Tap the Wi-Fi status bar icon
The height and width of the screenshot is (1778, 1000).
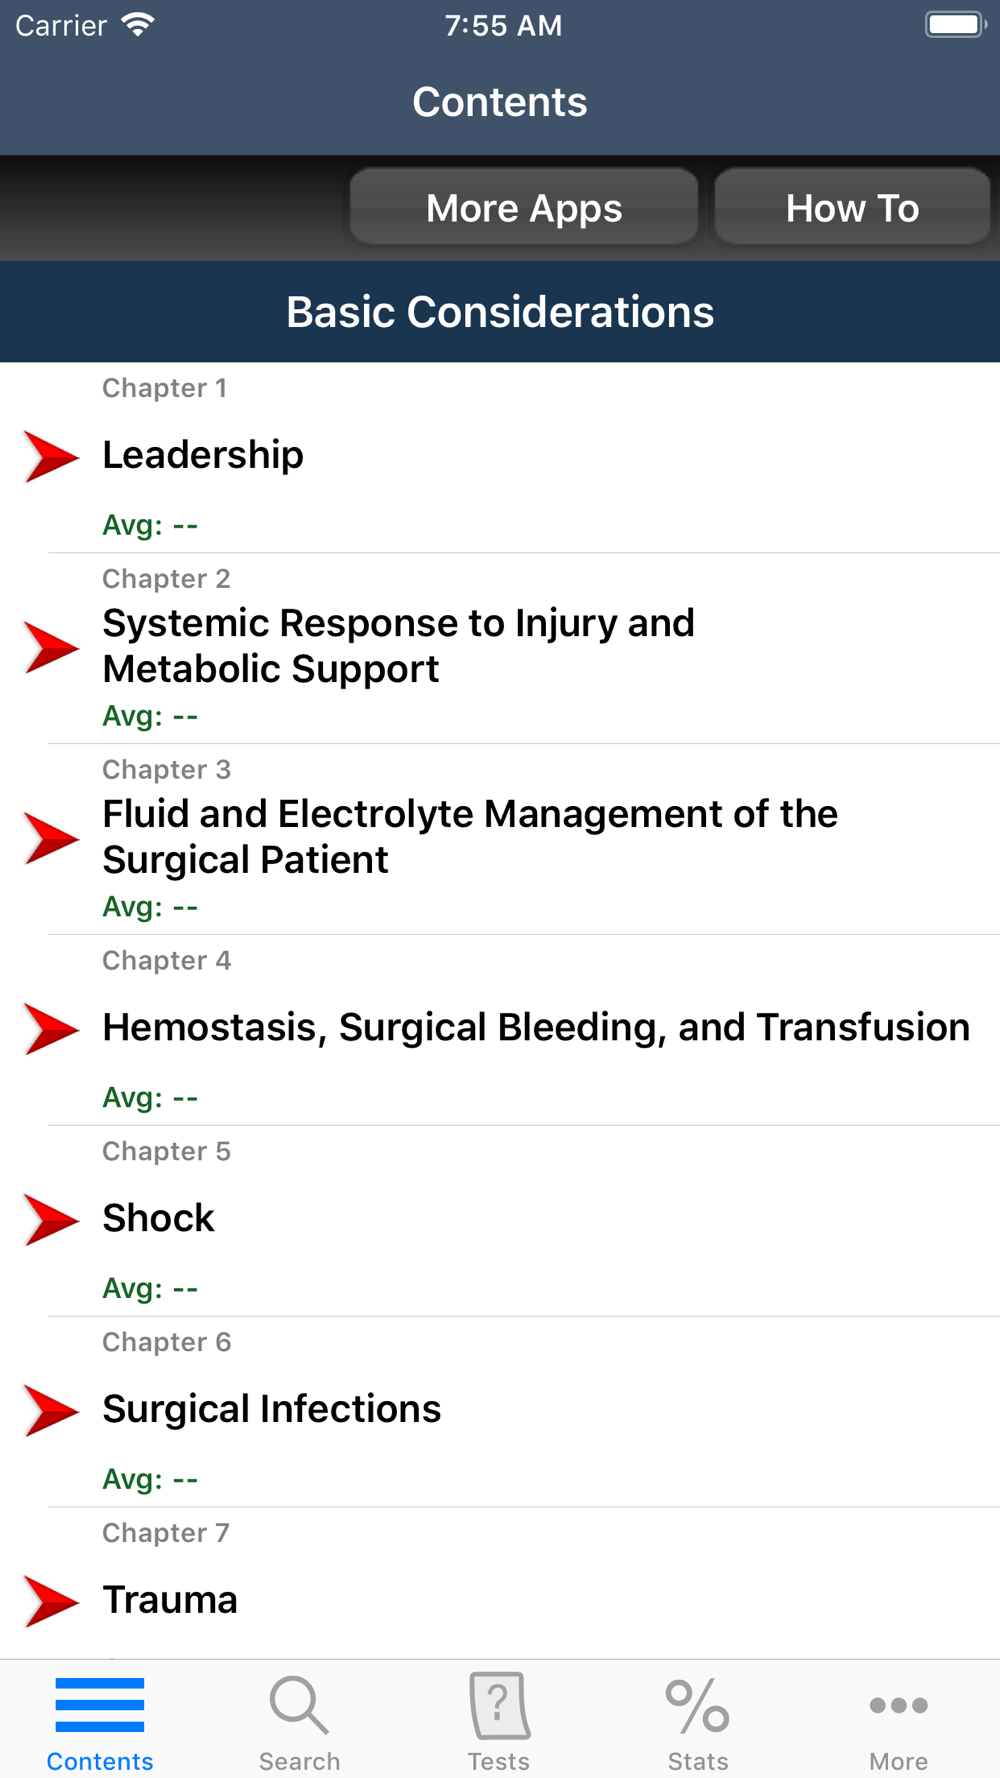click(138, 25)
